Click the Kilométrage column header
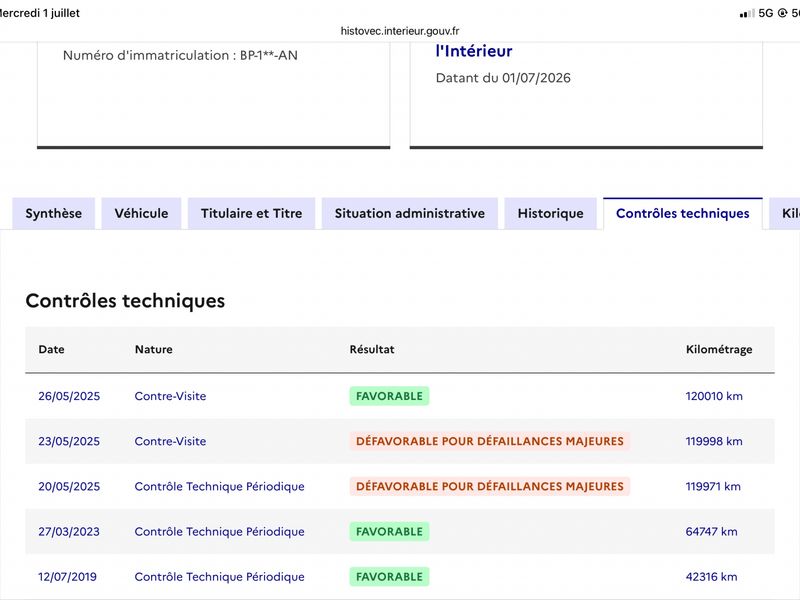 pyautogui.click(x=719, y=349)
